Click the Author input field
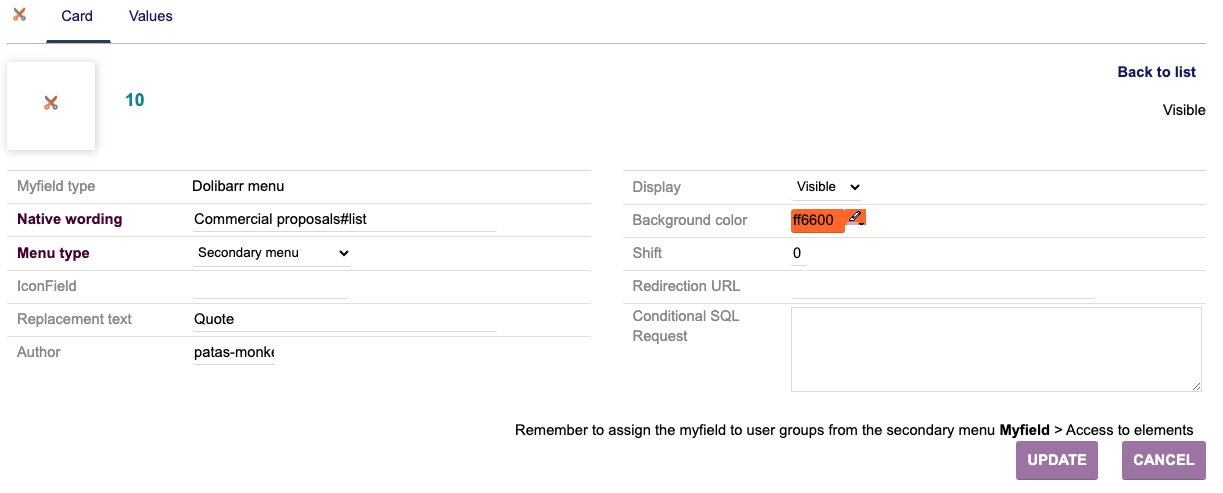Viewport: 1223px width, 493px height. coord(234,353)
